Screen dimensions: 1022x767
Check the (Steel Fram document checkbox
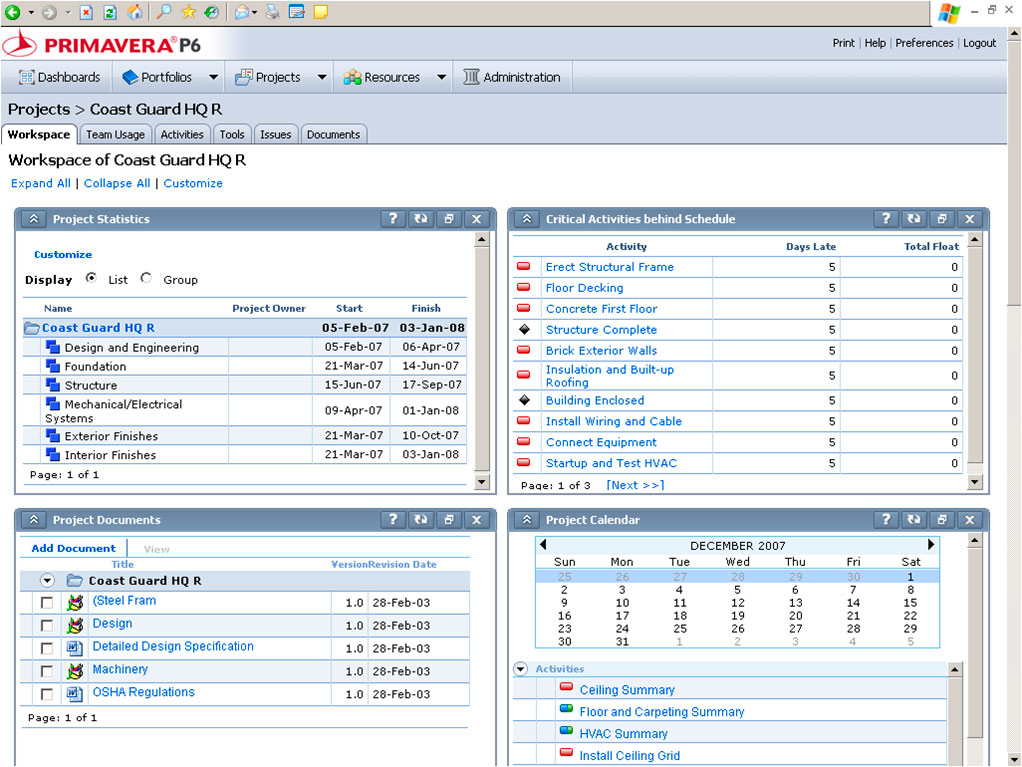tap(47, 603)
